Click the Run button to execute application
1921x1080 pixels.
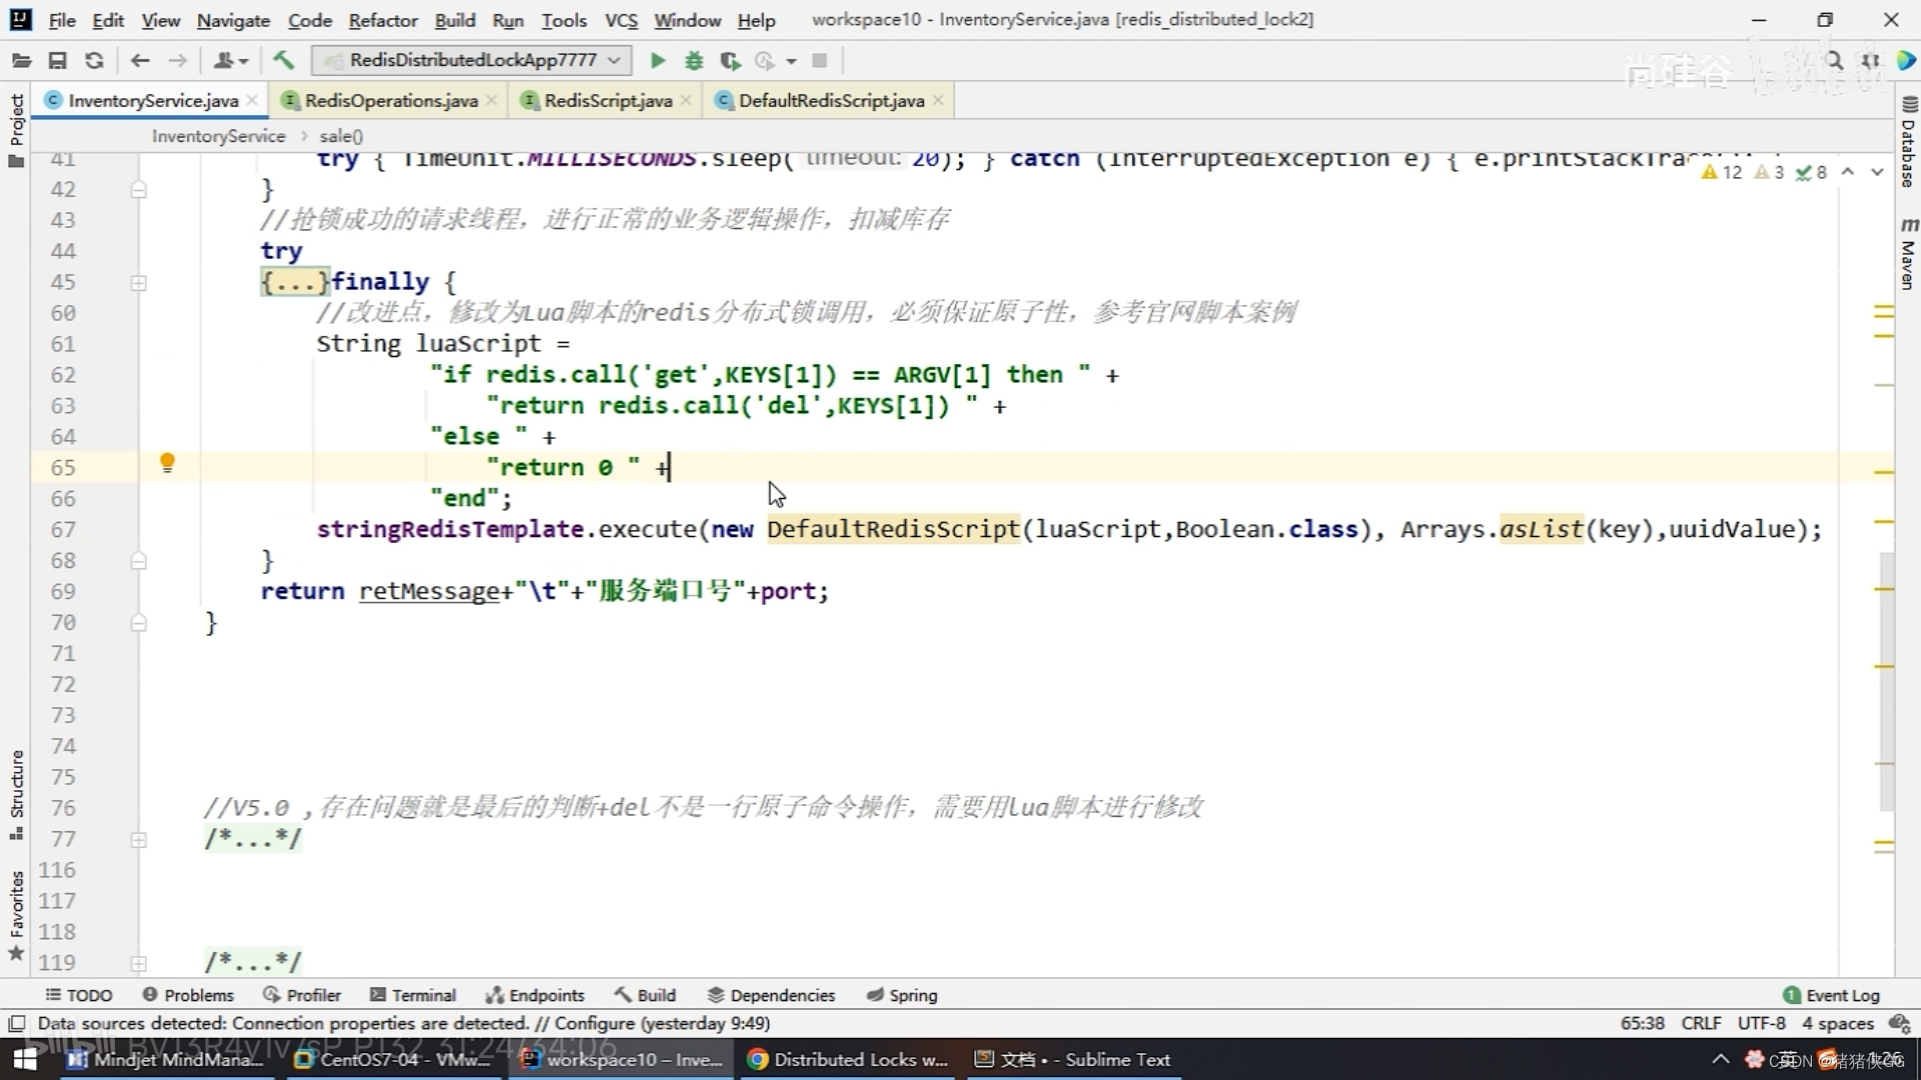click(x=656, y=59)
